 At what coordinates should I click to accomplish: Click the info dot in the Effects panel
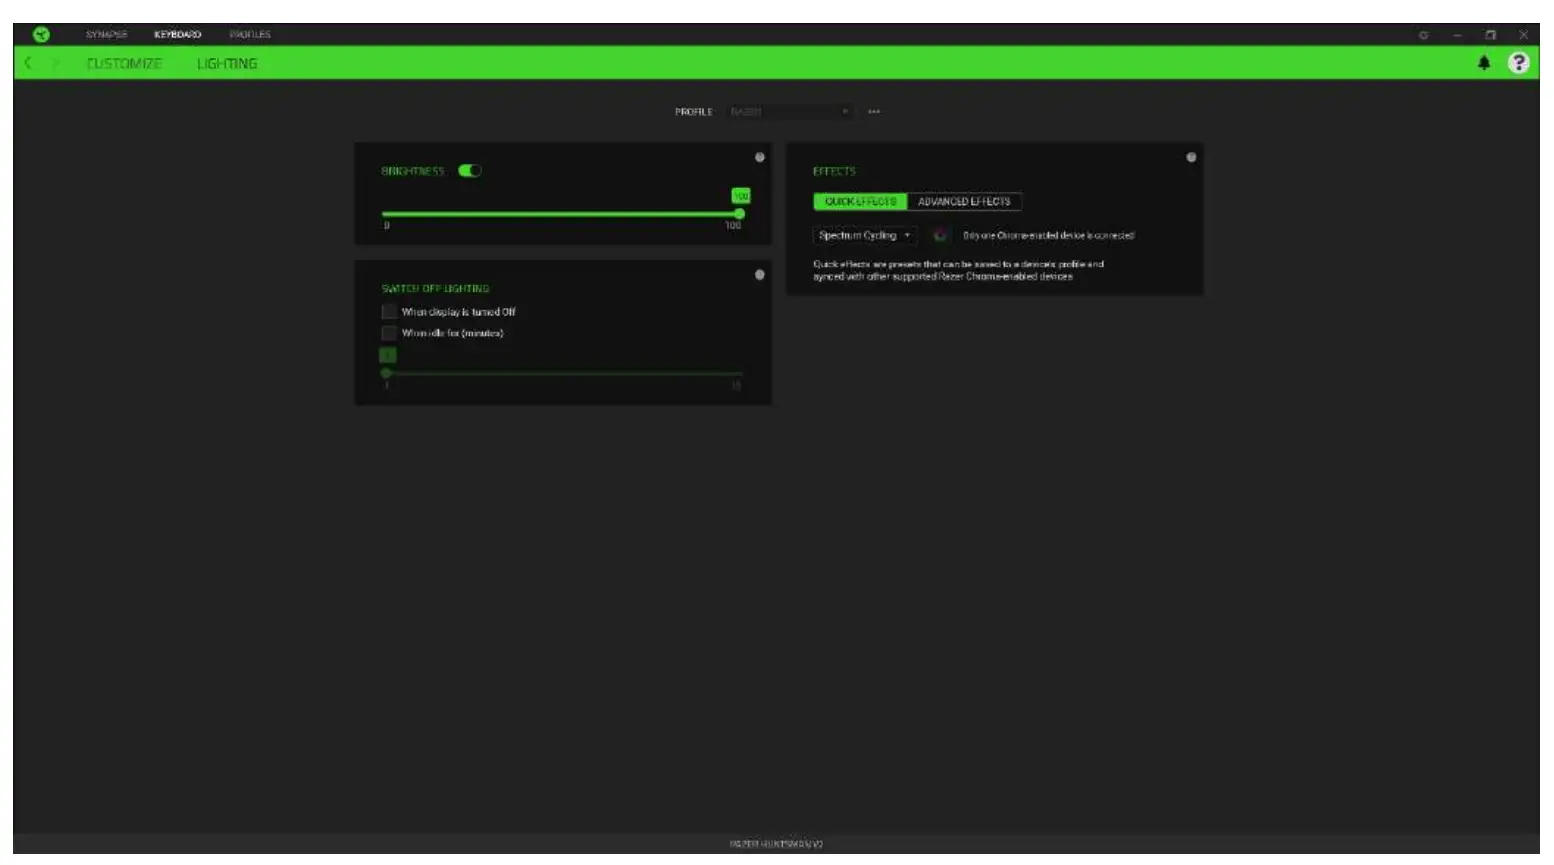click(1191, 157)
